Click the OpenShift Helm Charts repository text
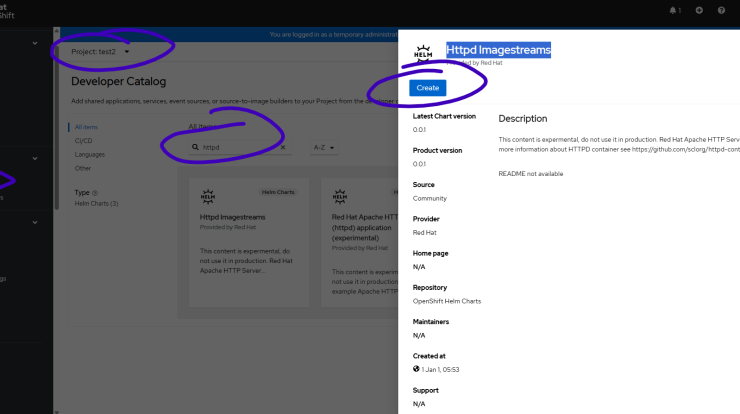Image resolution: width=740 pixels, height=414 pixels. (447, 301)
